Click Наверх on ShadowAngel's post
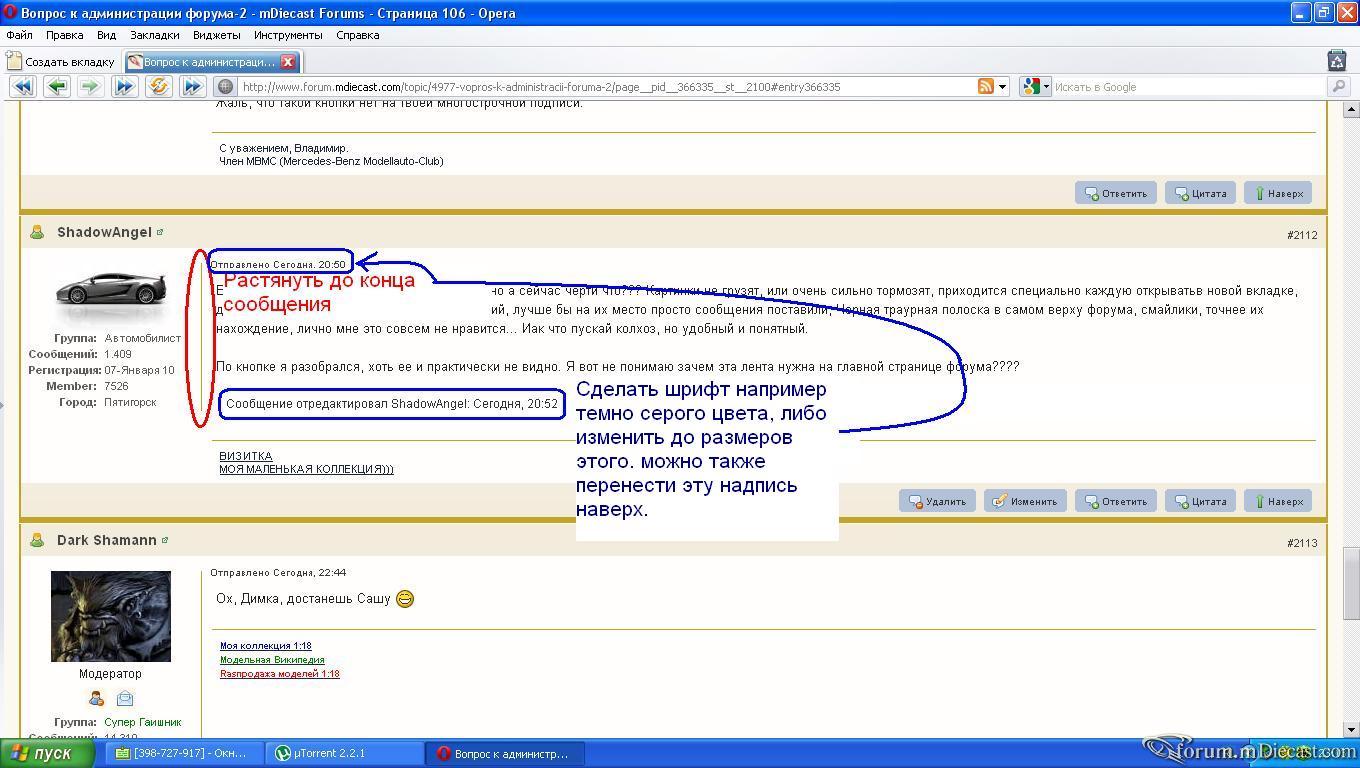Screen dimensions: 1360x768 click(1278, 501)
